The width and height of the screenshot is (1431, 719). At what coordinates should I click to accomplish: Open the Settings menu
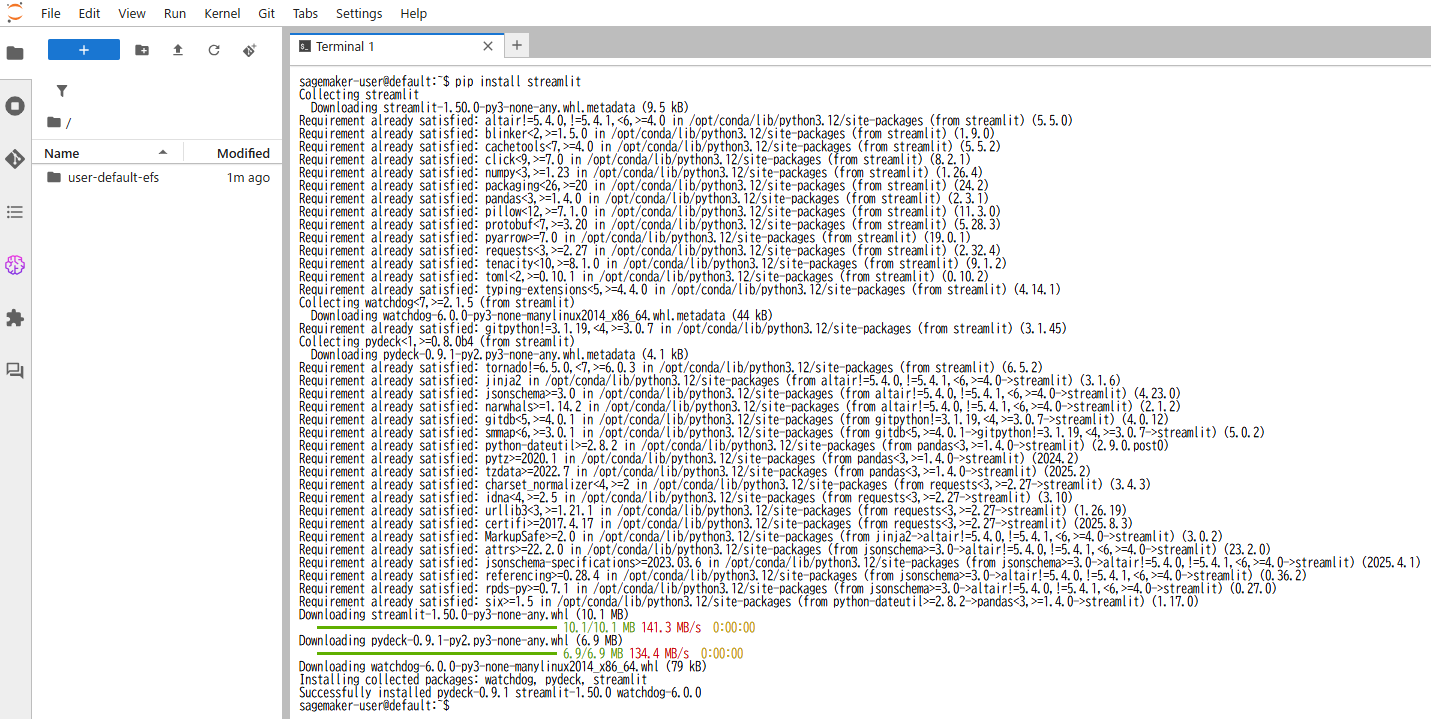coord(359,14)
